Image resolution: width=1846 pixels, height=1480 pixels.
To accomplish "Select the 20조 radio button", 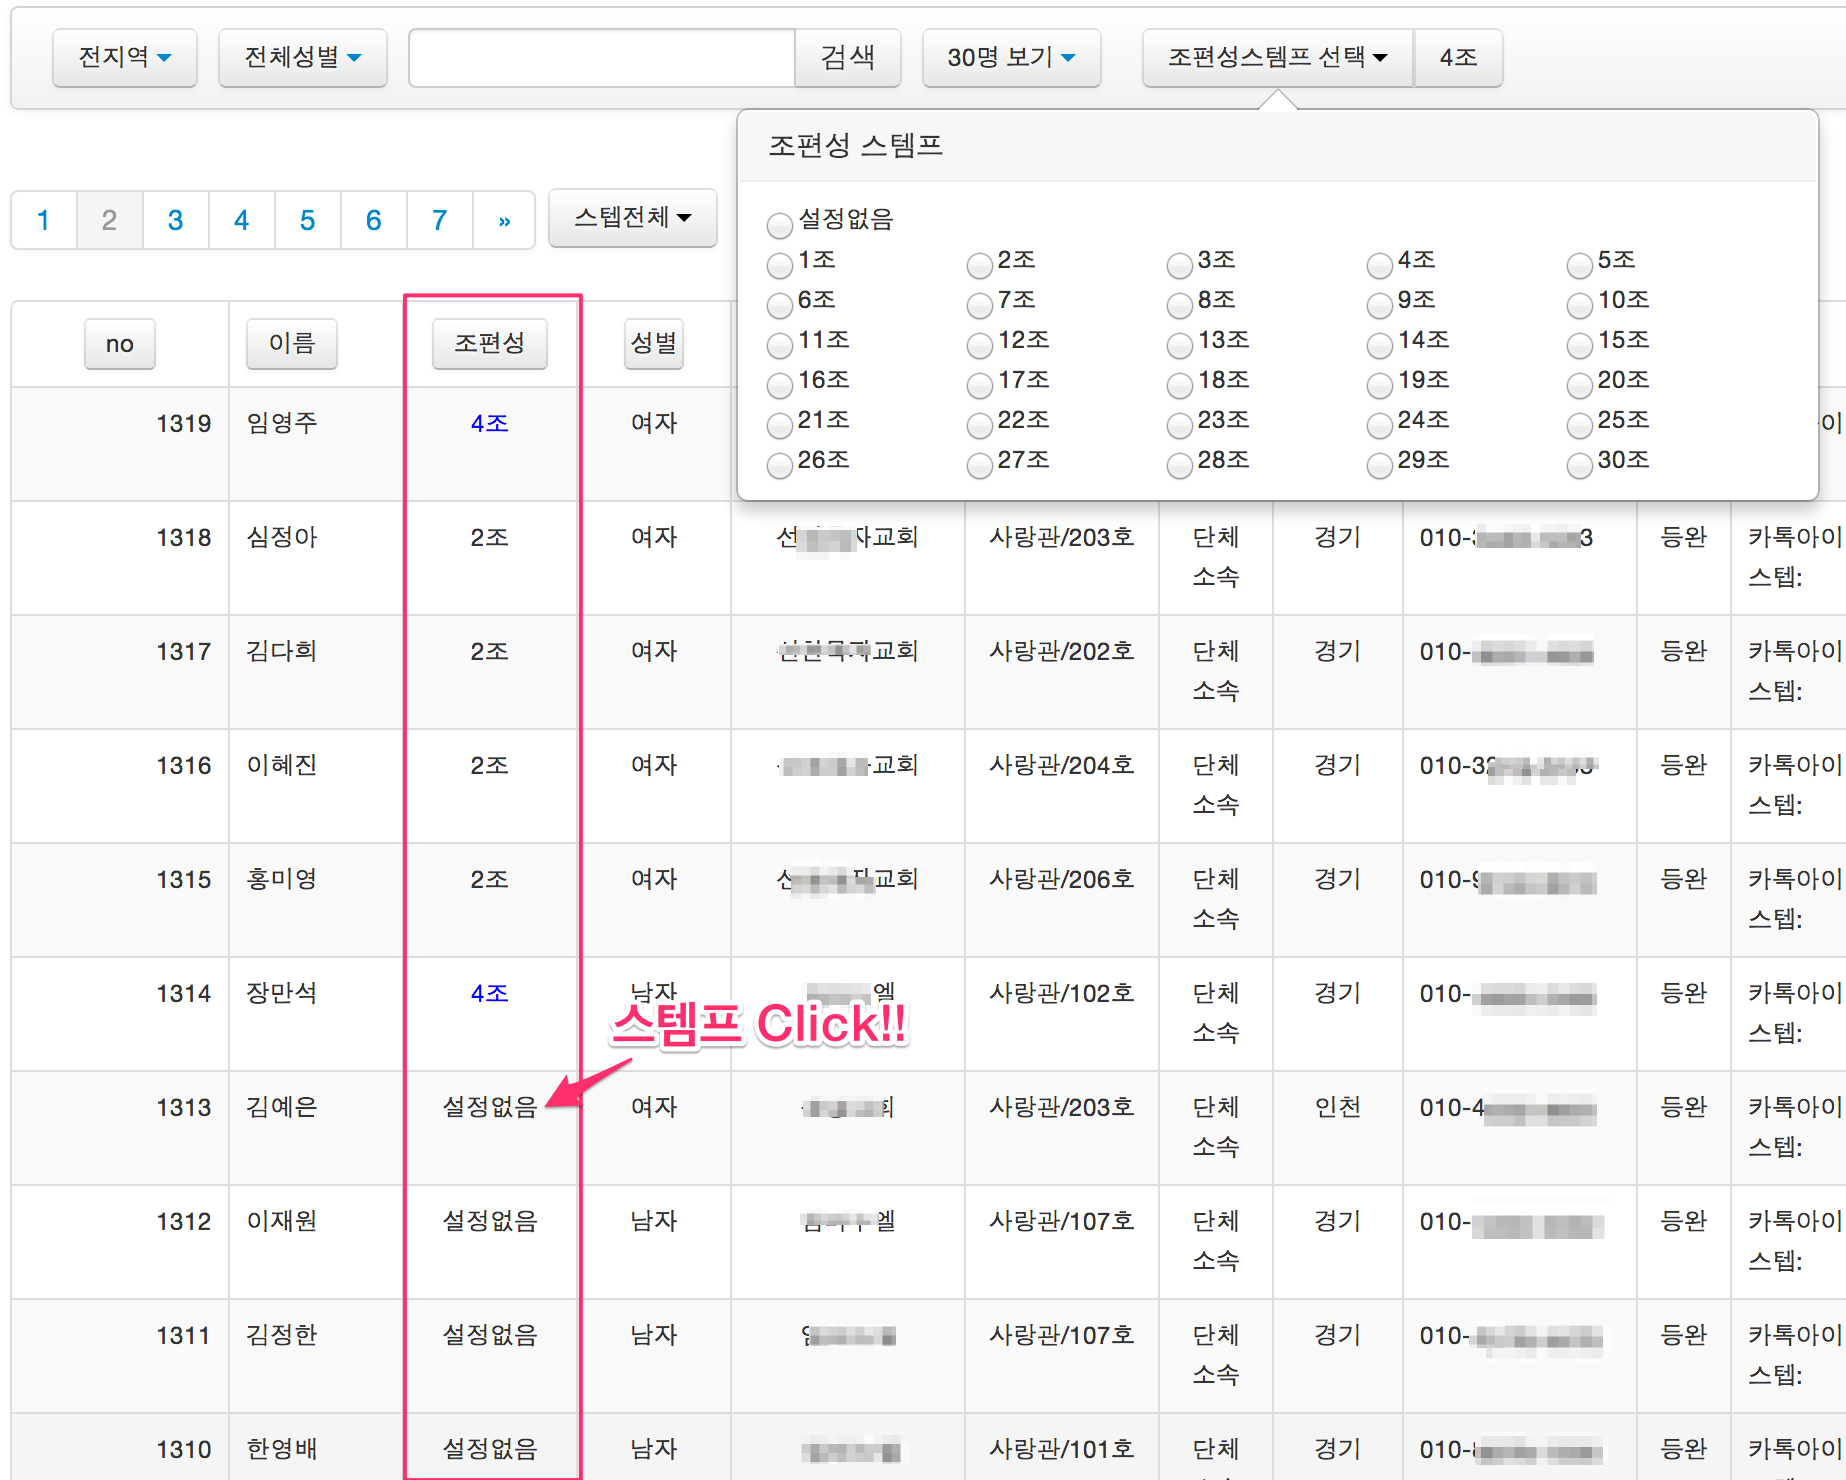I will (1580, 385).
